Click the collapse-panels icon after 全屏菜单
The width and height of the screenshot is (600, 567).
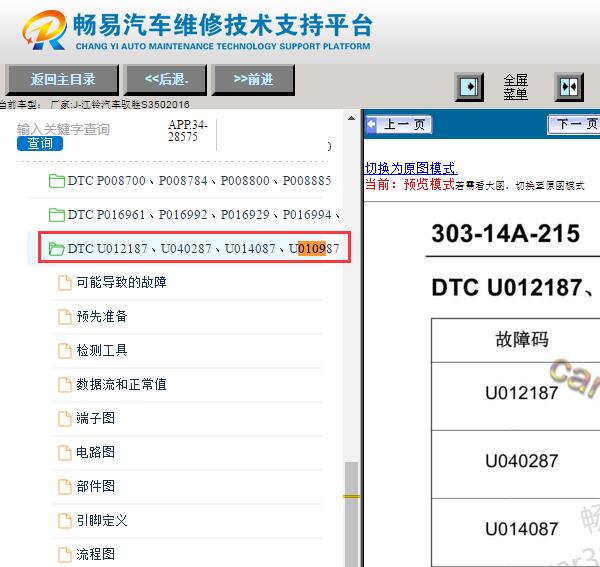tap(569, 87)
